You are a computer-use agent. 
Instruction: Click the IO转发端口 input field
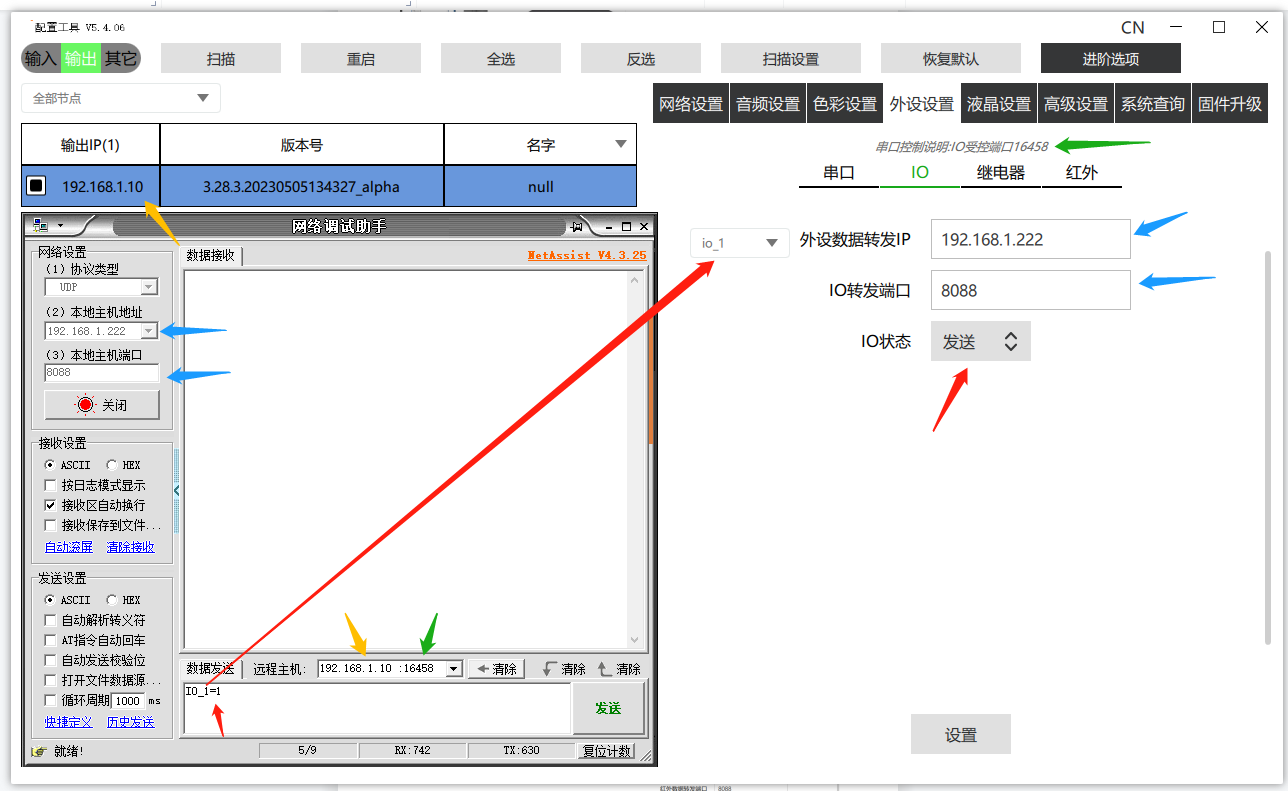pyautogui.click(x=1030, y=291)
